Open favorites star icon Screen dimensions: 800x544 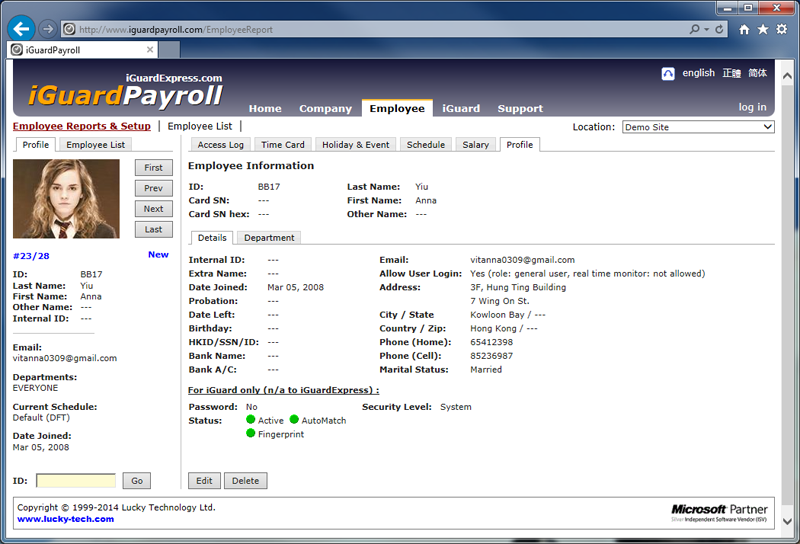tap(763, 30)
